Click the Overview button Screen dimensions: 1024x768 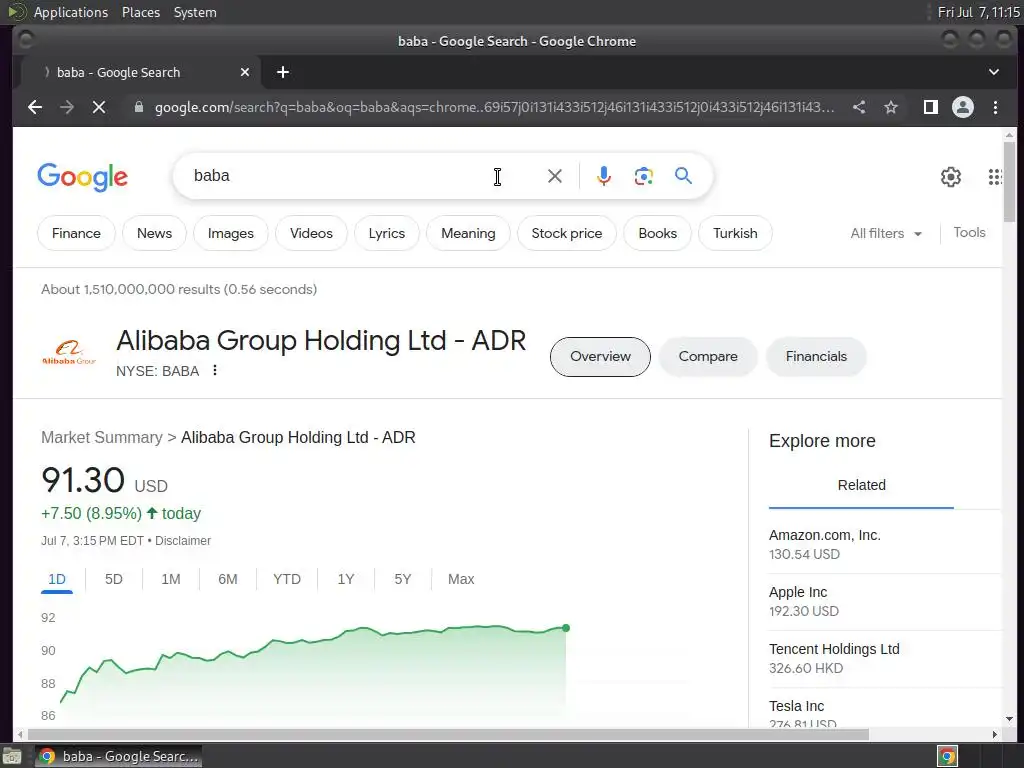(600, 357)
